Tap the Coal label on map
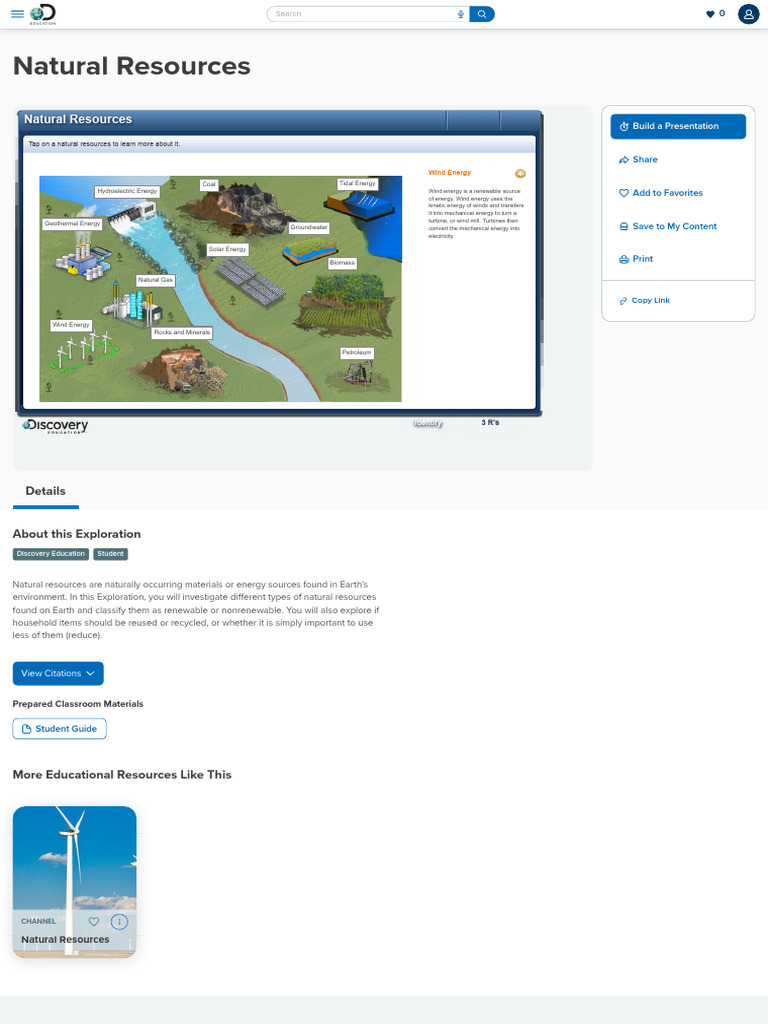The image size is (768, 1024). coord(209,185)
